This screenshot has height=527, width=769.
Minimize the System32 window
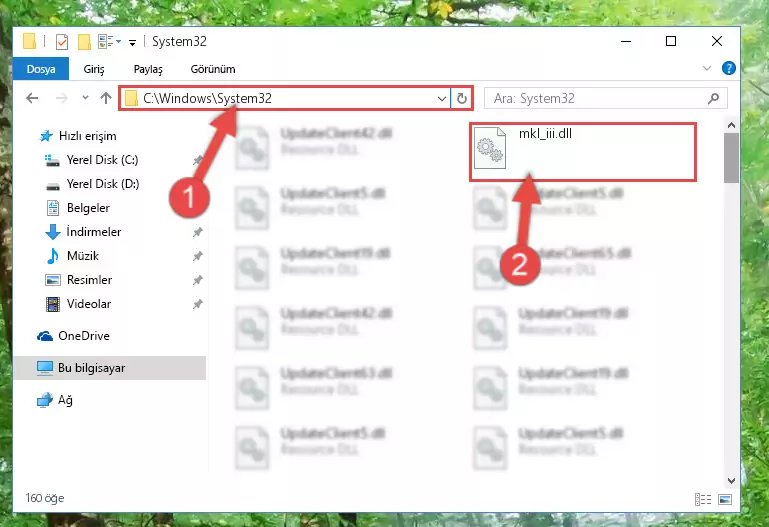point(626,41)
